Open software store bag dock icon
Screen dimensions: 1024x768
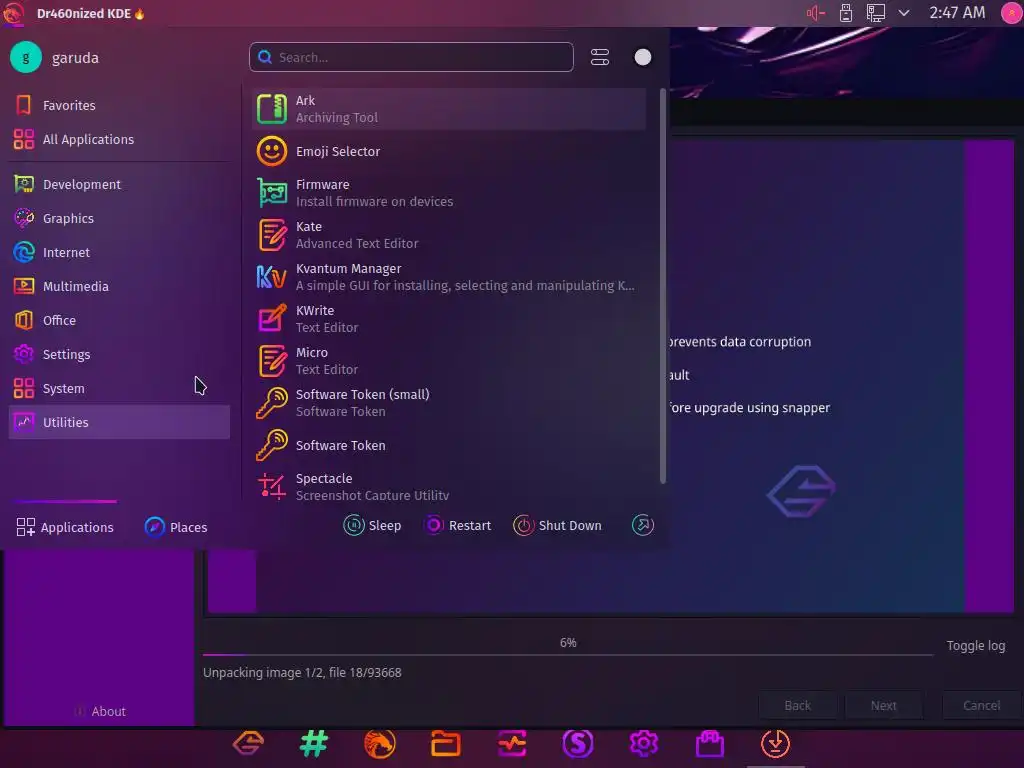tap(710, 743)
